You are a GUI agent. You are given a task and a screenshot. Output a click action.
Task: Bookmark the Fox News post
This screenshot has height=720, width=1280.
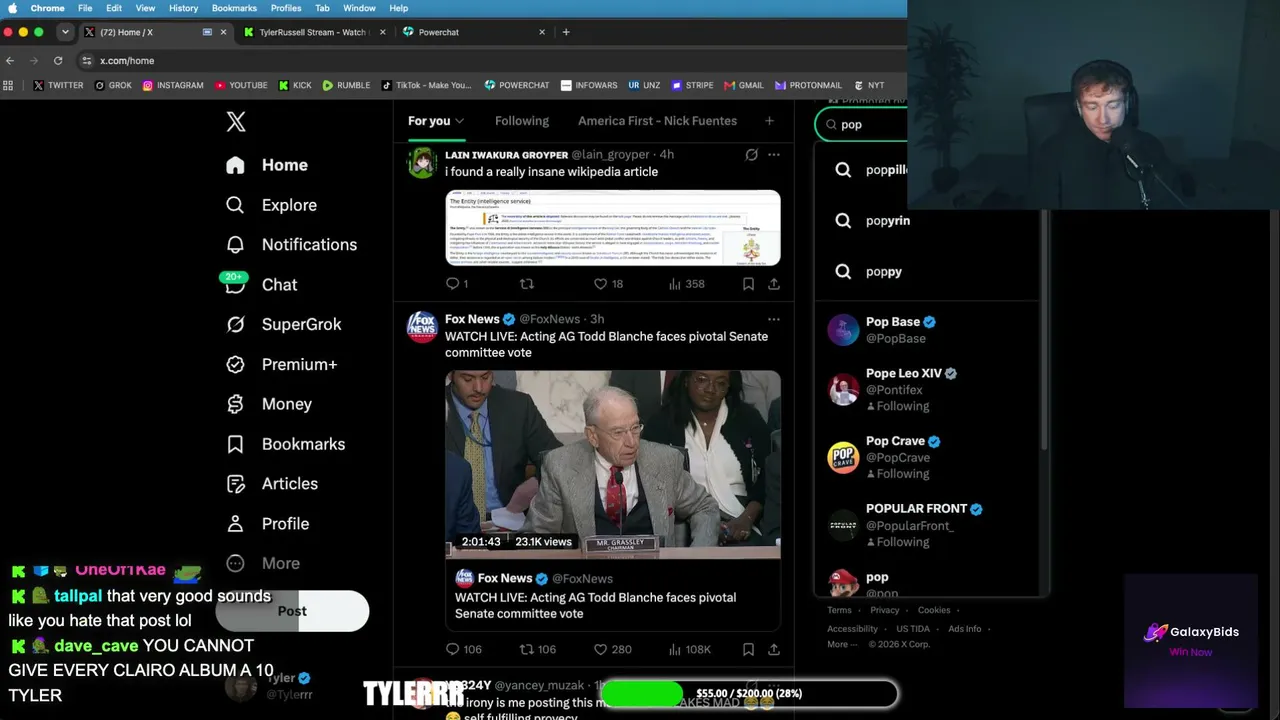[x=748, y=650]
